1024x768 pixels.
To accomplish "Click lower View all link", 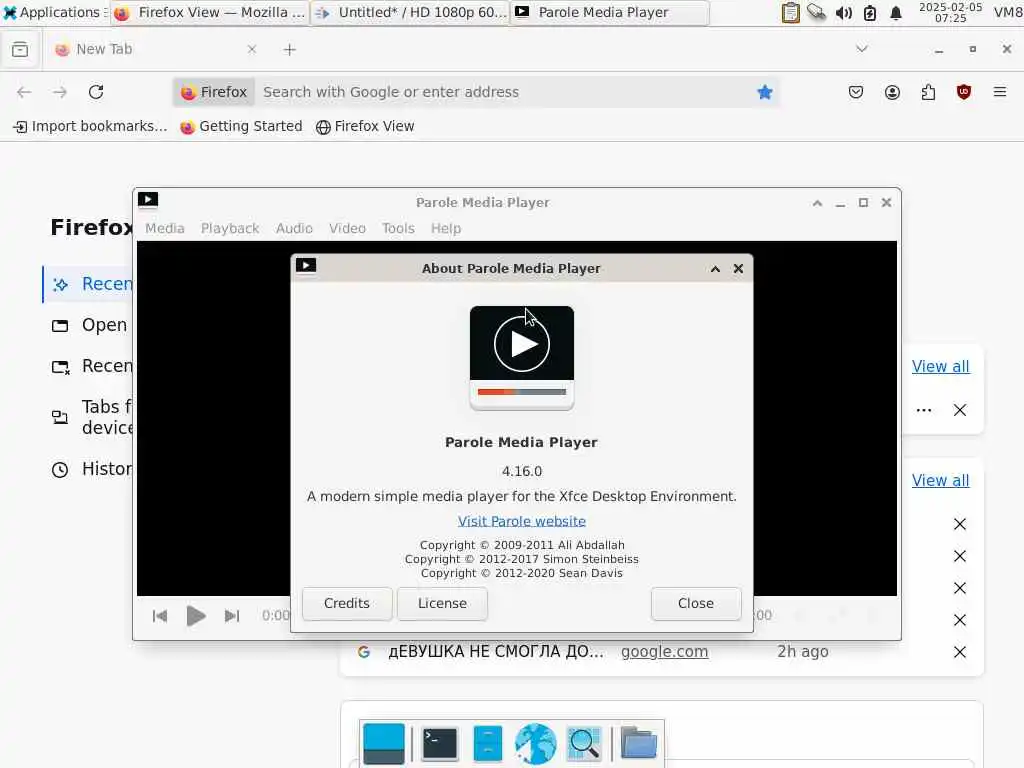I will click(x=940, y=481).
